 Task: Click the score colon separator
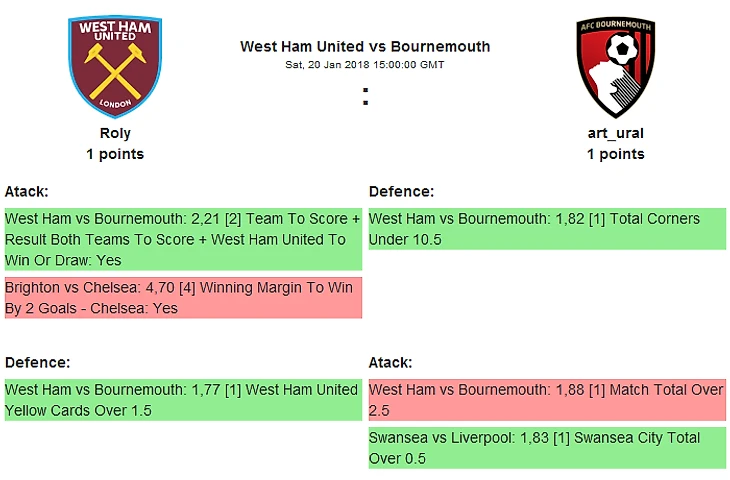366,97
